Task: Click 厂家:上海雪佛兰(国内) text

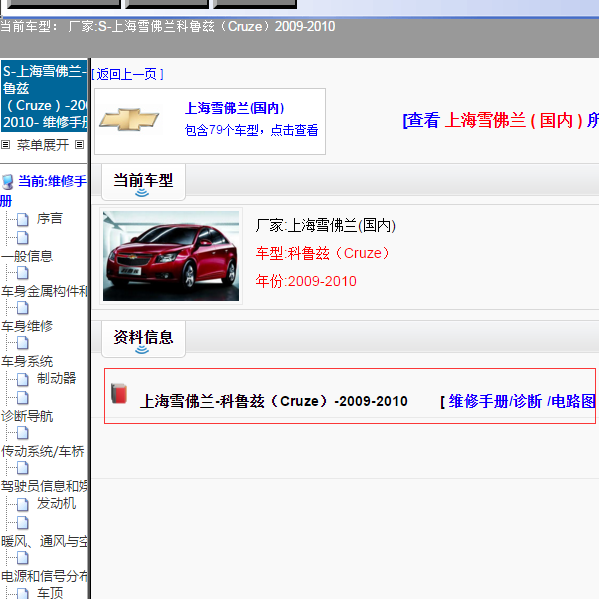Action: click(x=325, y=225)
